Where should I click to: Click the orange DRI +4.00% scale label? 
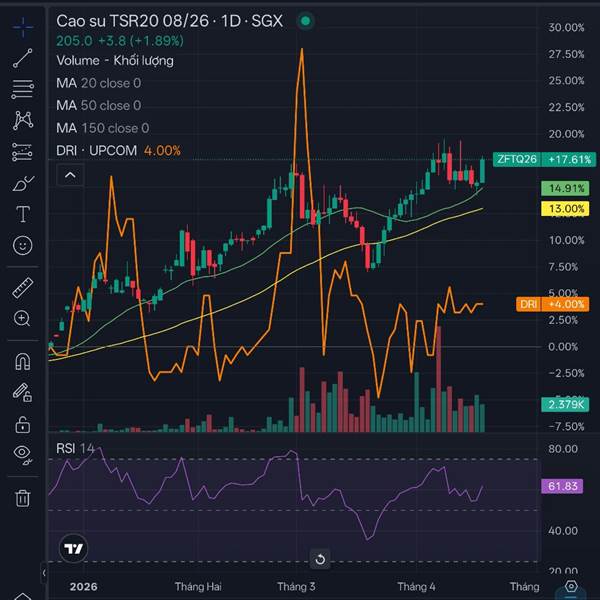(553, 304)
